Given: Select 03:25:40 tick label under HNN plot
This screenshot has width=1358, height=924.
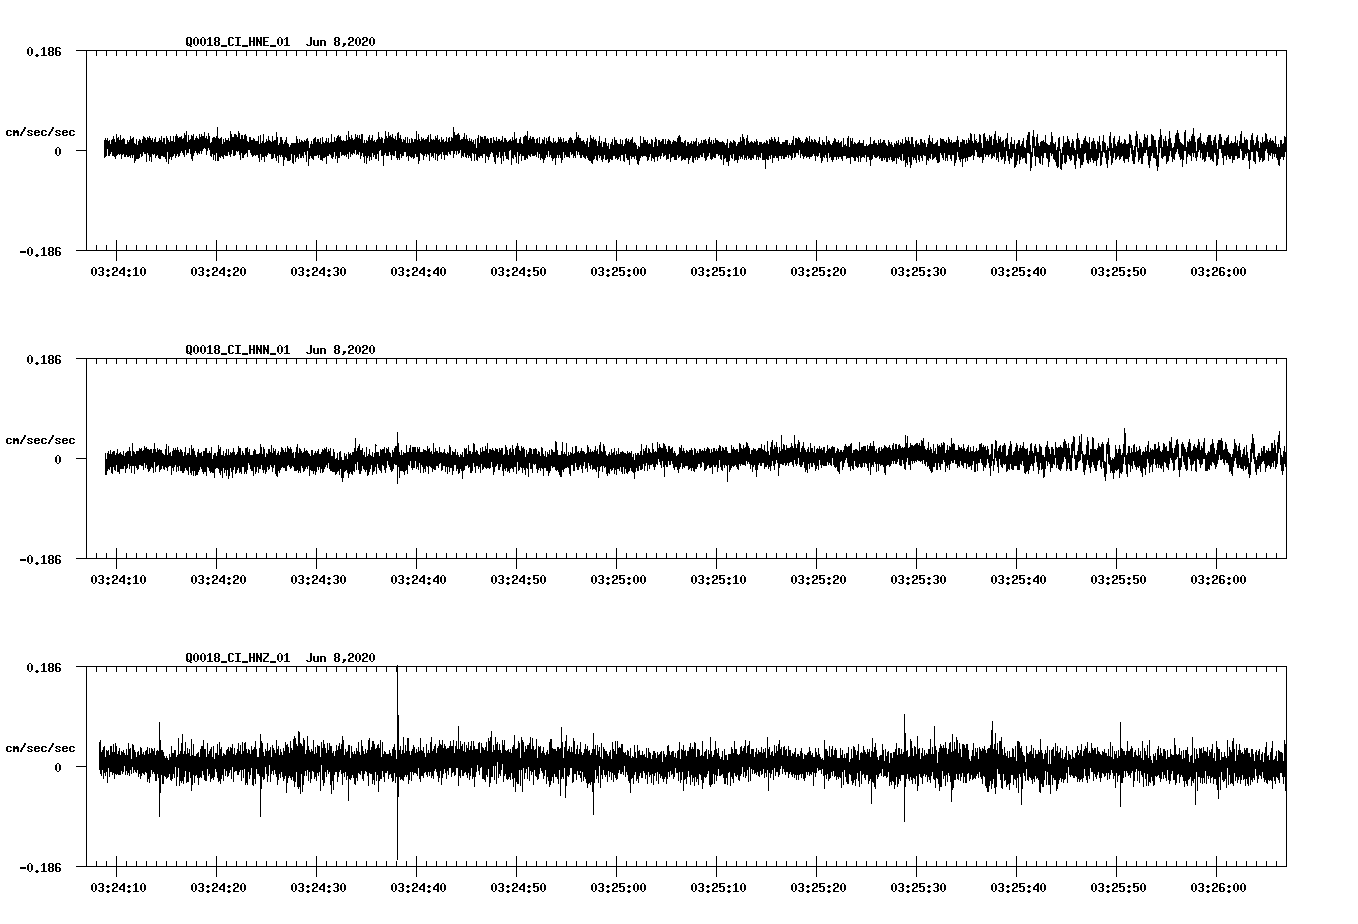Looking at the screenshot, I should pyautogui.click(x=1018, y=579).
